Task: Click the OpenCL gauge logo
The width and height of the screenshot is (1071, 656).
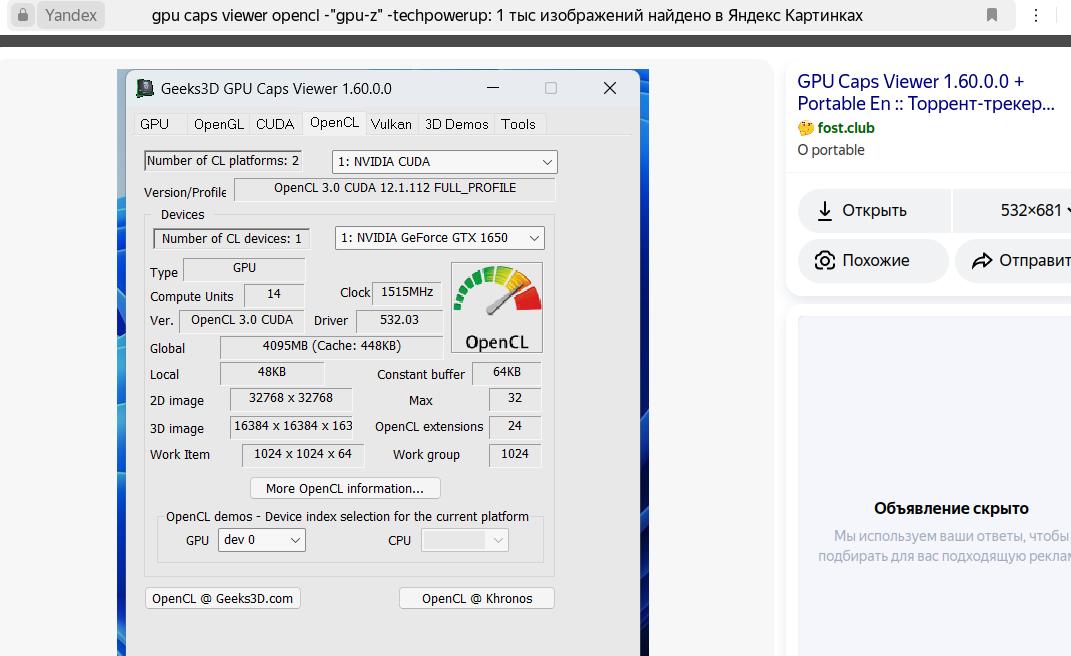Action: point(497,308)
